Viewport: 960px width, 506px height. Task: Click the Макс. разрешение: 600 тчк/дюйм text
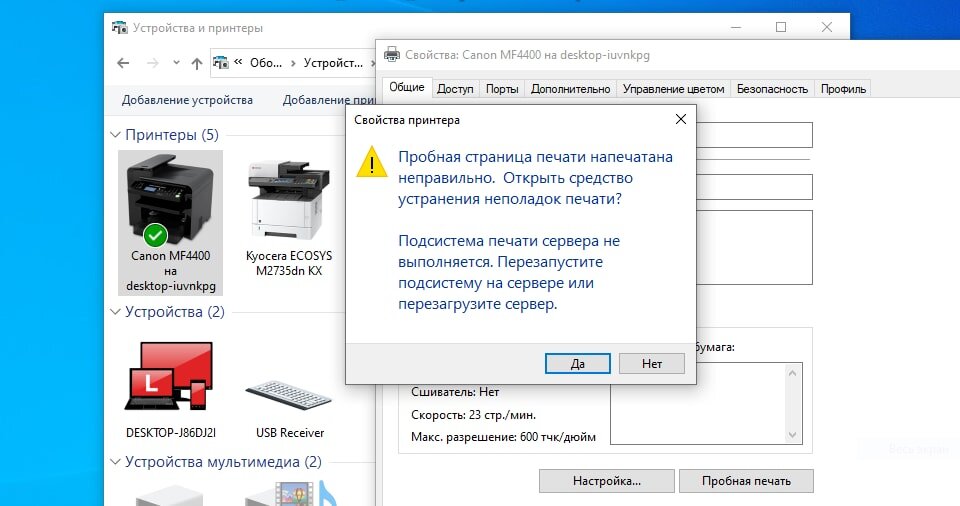coord(503,437)
